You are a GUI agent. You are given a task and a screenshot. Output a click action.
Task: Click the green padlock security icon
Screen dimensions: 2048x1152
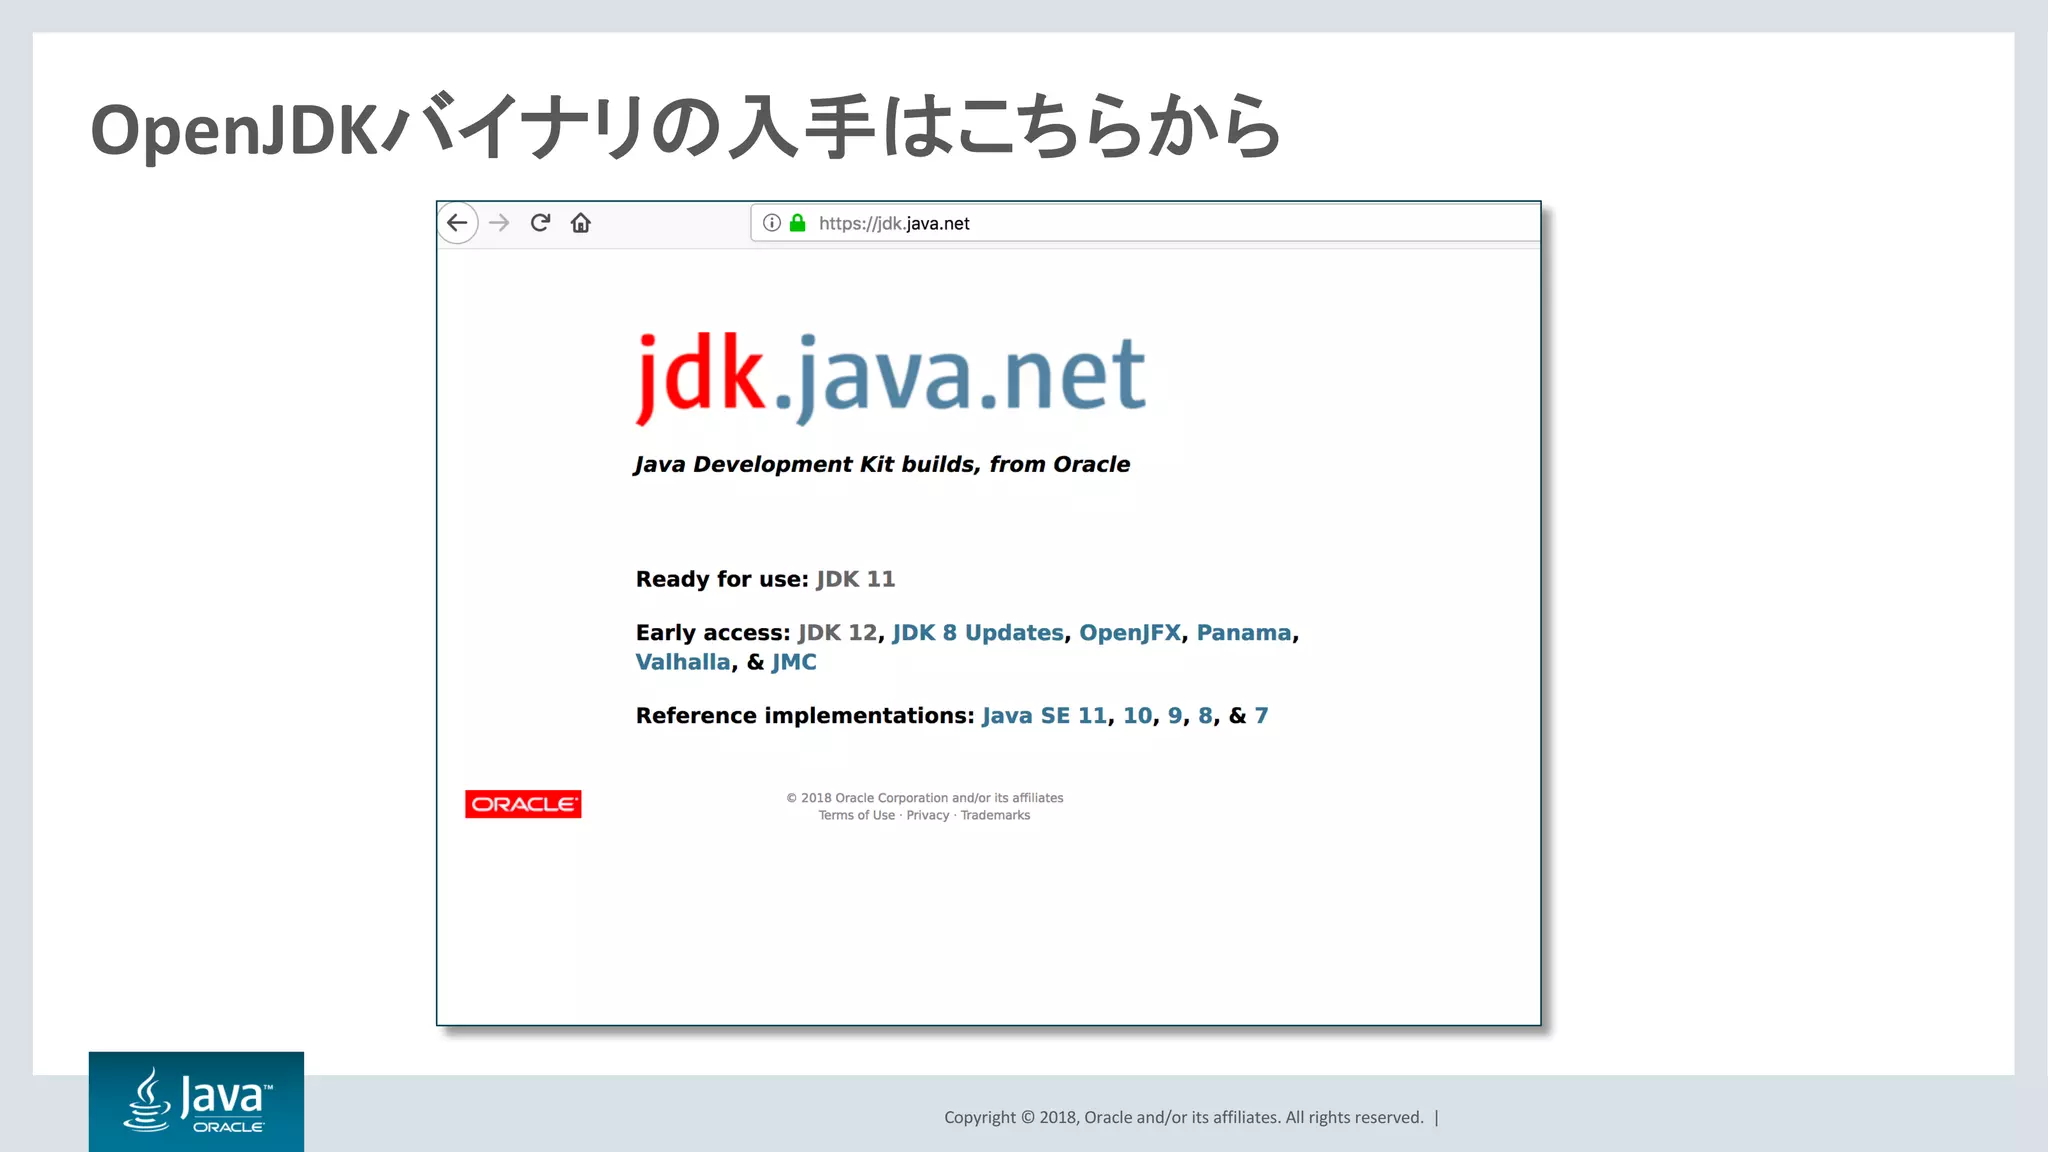(x=798, y=223)
